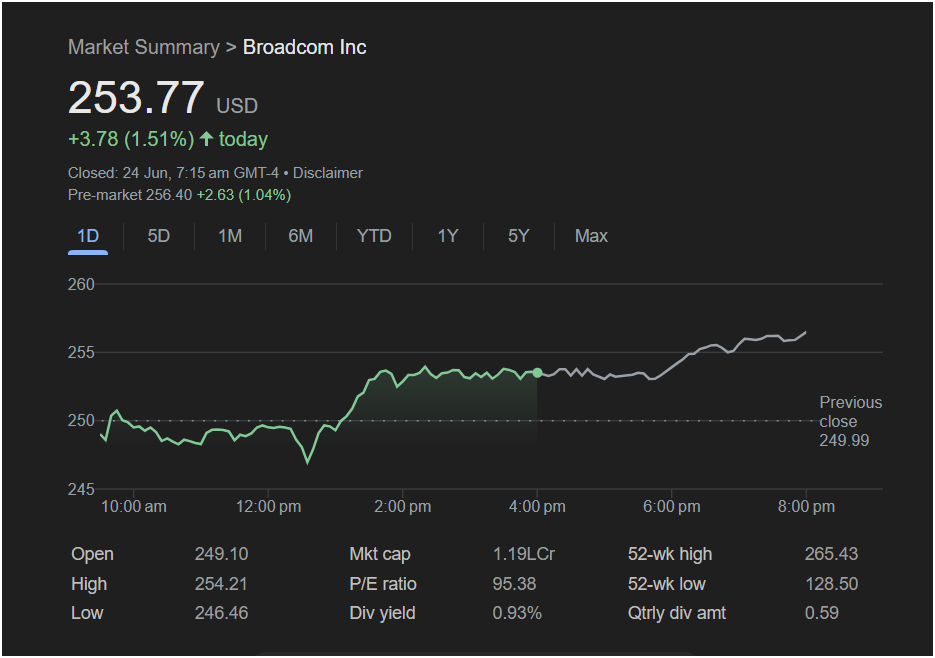Click the 260 y-axis label
The height and width of the screenshot is (658, 935).
tap(81, 285)
